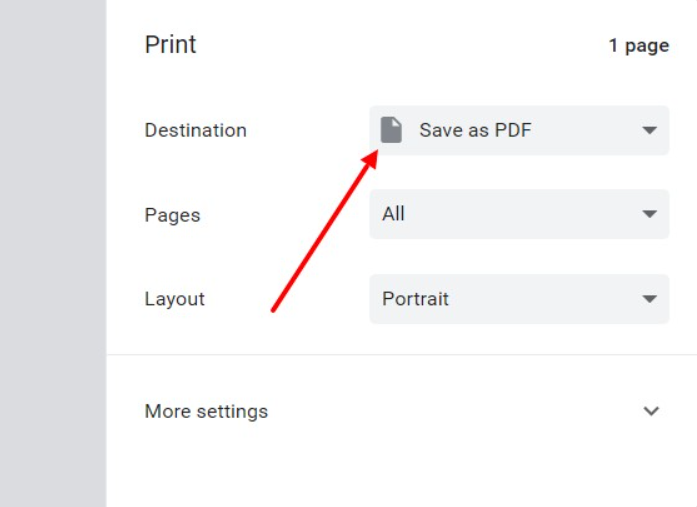The height and width of the screenshot is (507, 697).
Task: Click the 'More settings' label
Action: coord(206,411)
